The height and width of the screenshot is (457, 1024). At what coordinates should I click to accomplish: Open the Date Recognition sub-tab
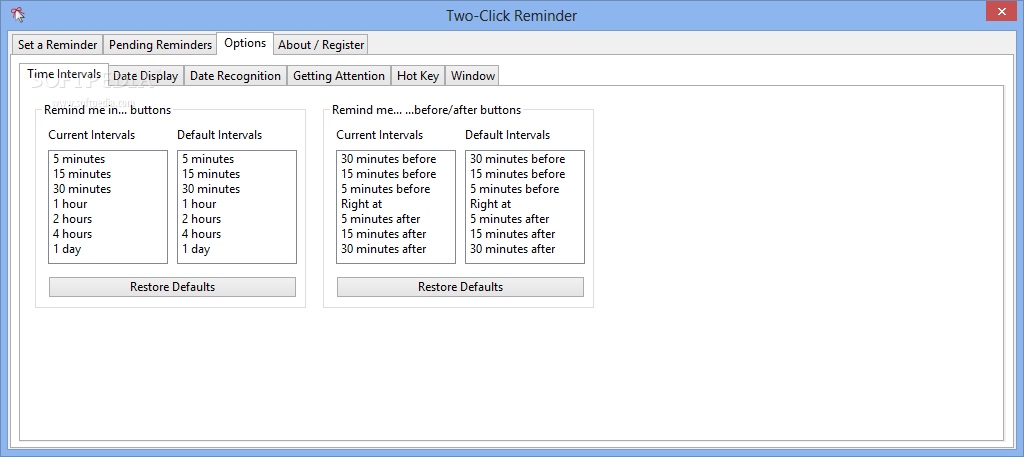pyautogui.click(x=235, y=76)
